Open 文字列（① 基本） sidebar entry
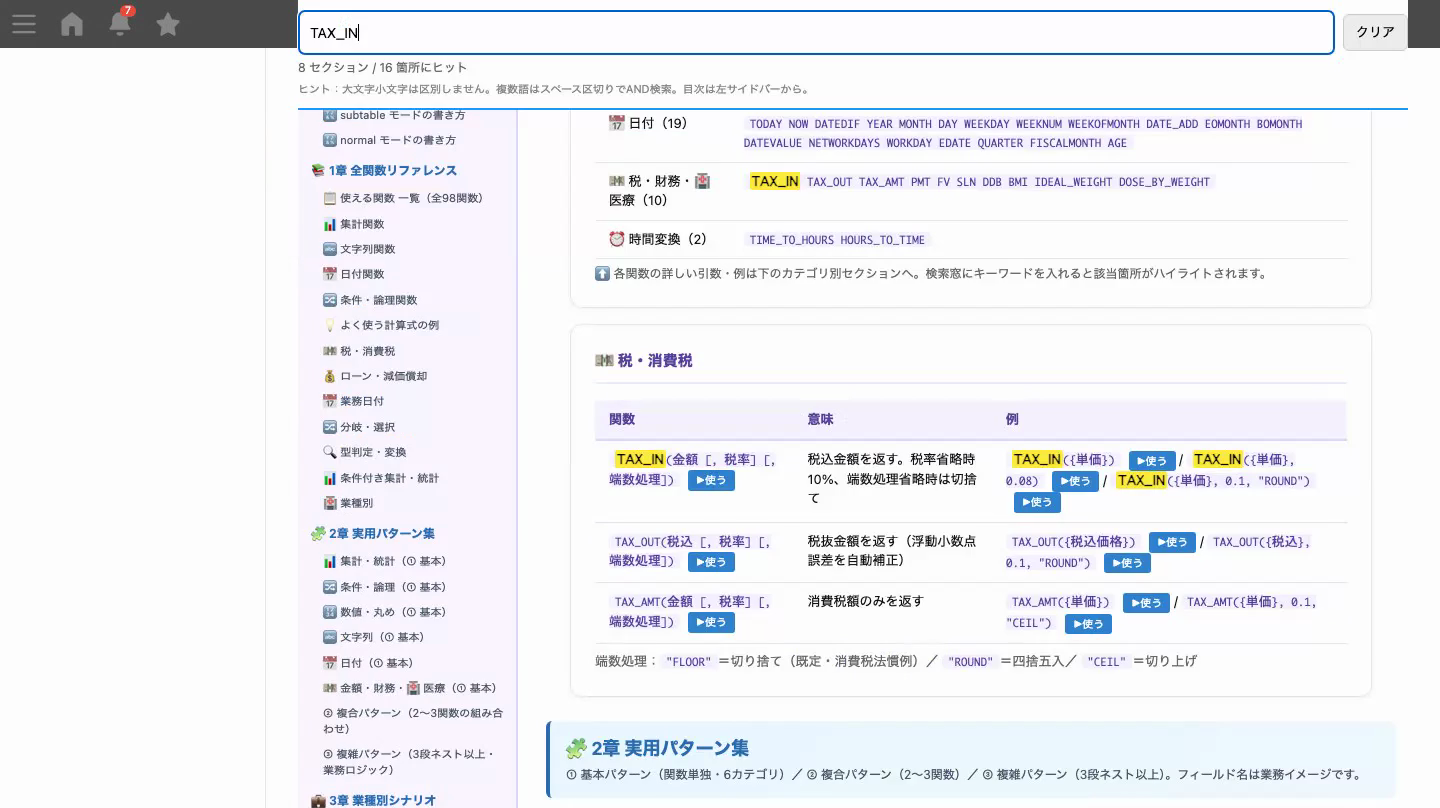Viewport: 1440px width, 808px height. coord(374,637)
